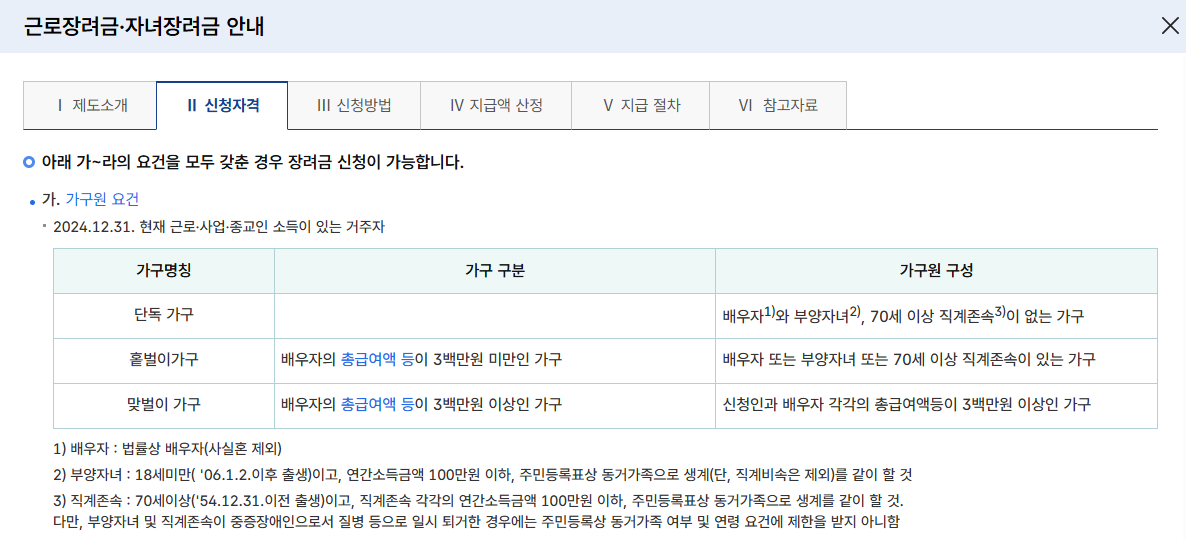Switch to the Ⅲ 신청방법 tab
Screen dimensions: 1186x539
354,105
